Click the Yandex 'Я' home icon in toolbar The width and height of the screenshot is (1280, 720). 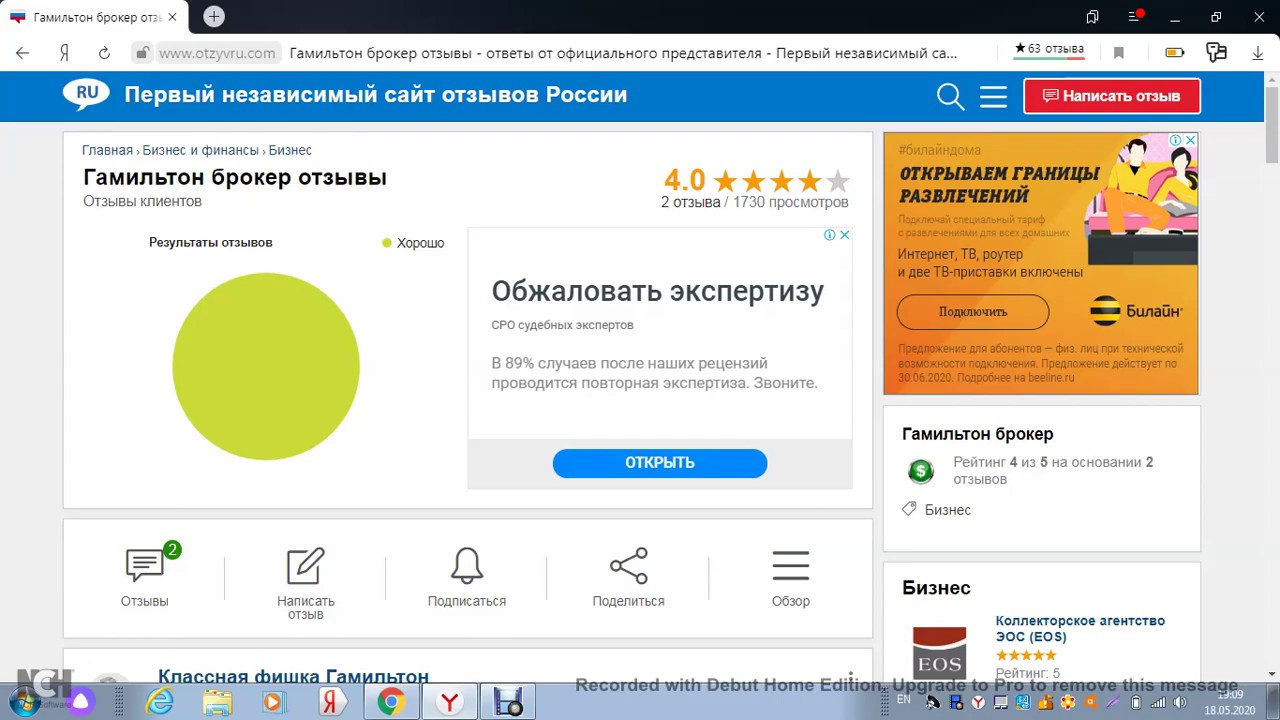63,53
